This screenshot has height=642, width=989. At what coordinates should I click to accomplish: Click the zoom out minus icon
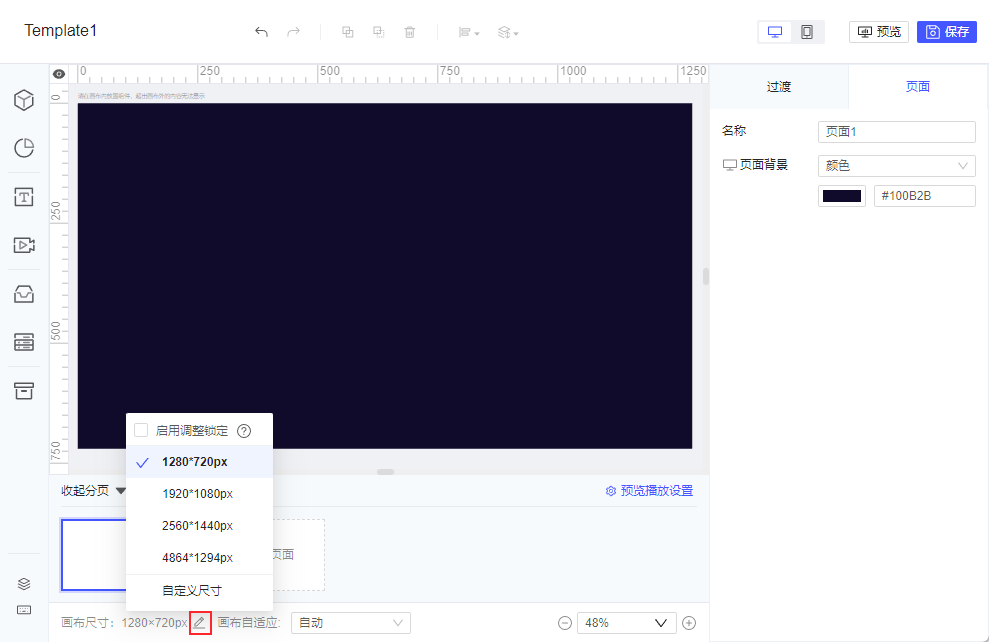565,623
